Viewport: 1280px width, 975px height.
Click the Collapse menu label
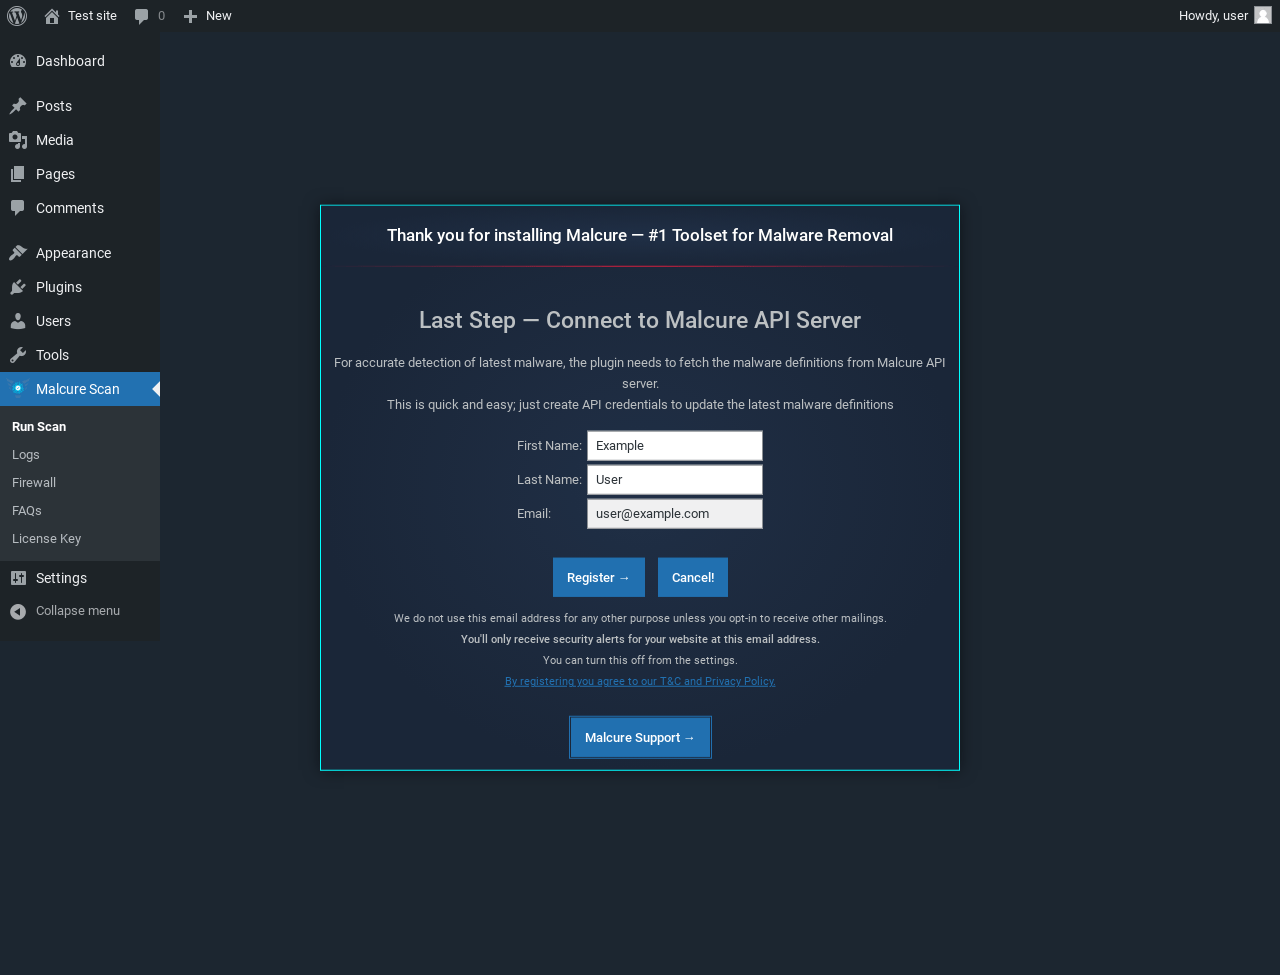click(x=78, y=611)
